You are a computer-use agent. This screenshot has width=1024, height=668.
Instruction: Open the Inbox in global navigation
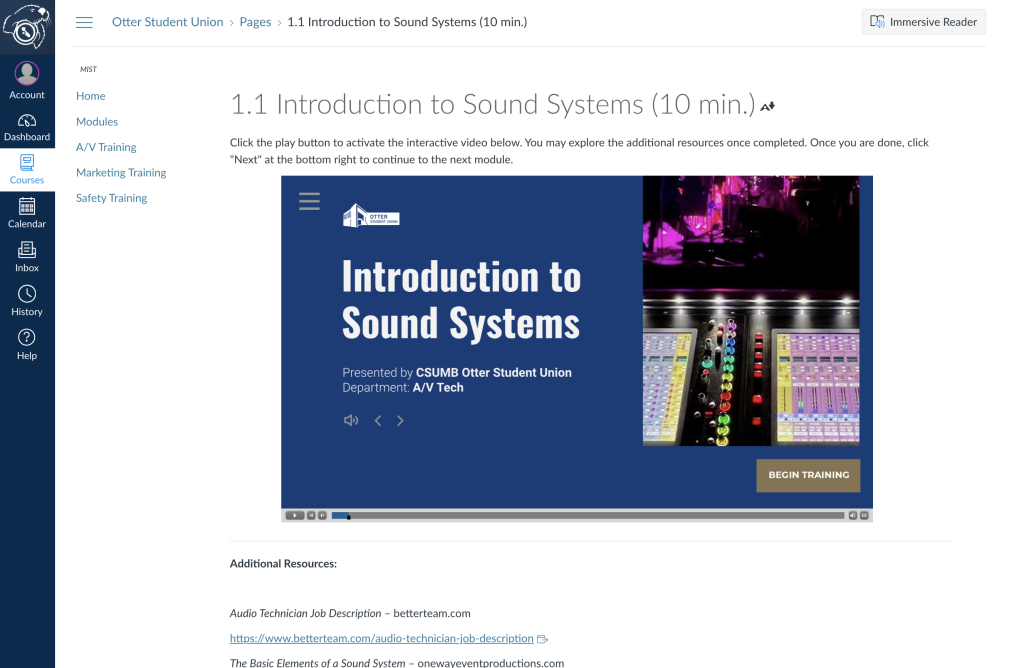pyautogui.click(x=27, y=257)
